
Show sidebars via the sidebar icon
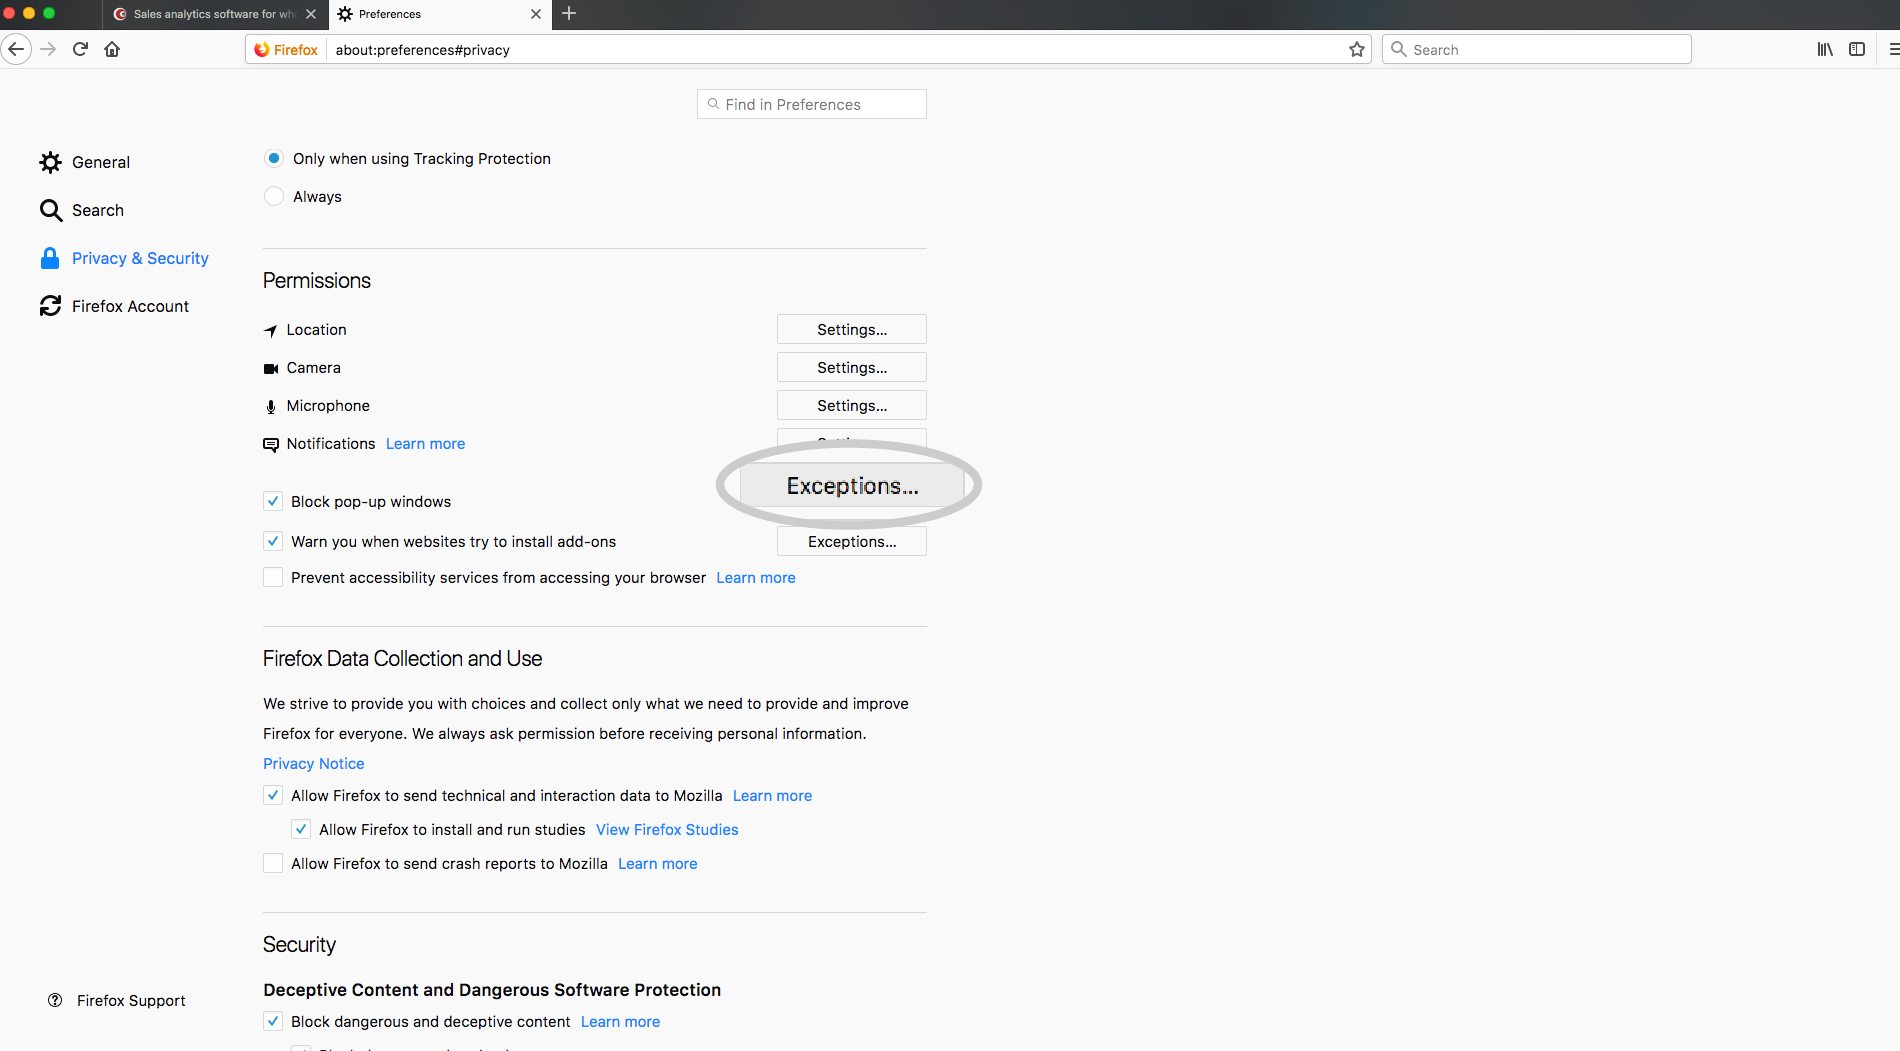(1857, 49)
